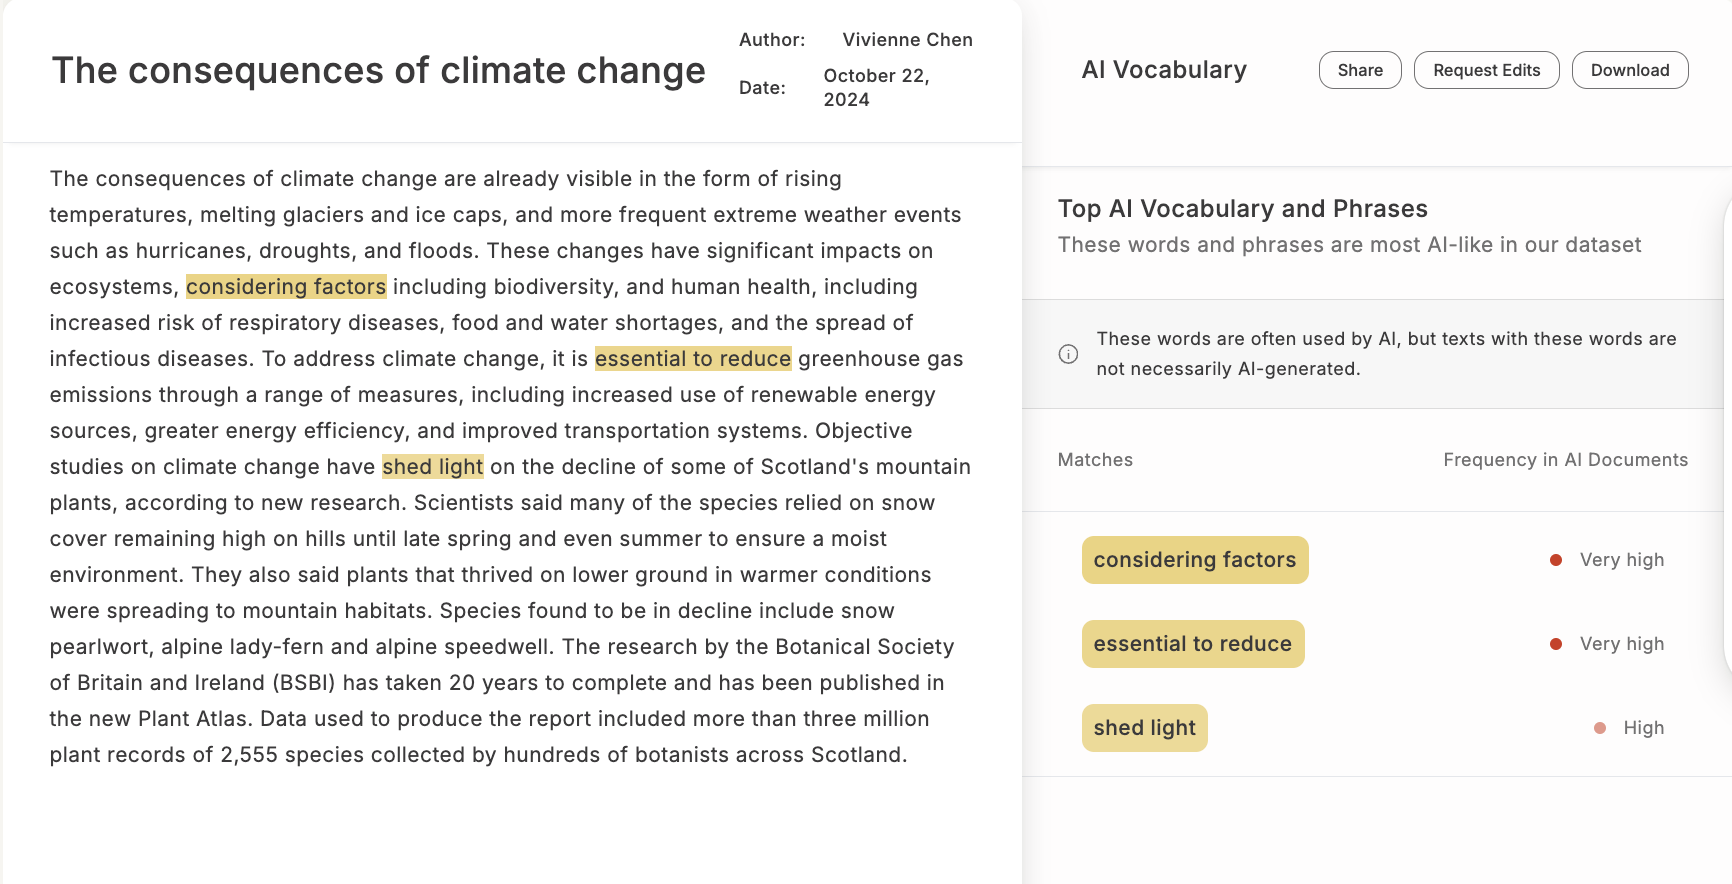Screen dimensions: 1732x884
Task: Click highlighted "considering factors" in the essay text
Action: pos(286,287)
